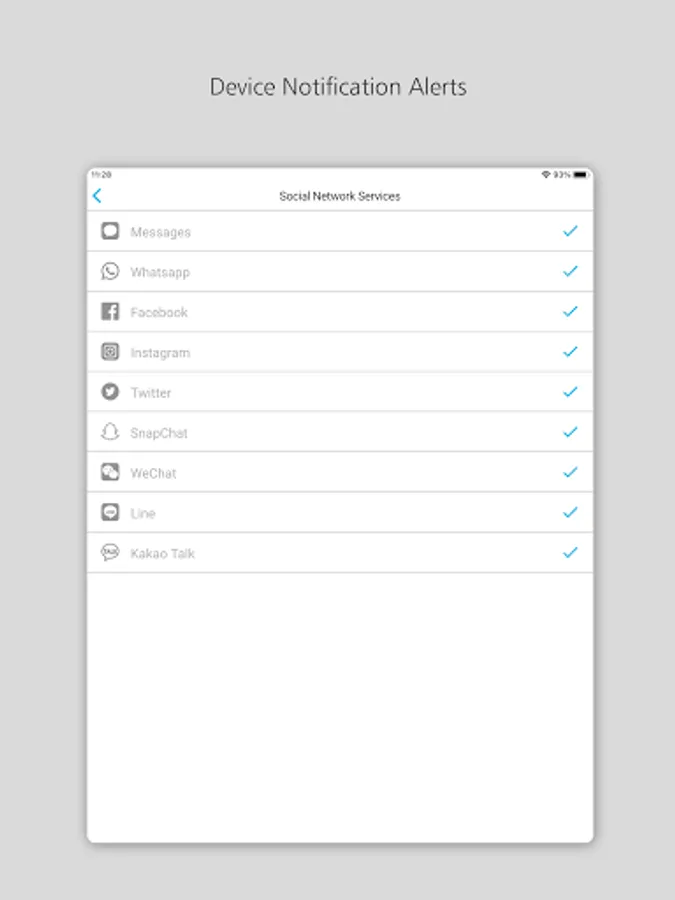Click the Instagram camera icon

pos(110,351)
